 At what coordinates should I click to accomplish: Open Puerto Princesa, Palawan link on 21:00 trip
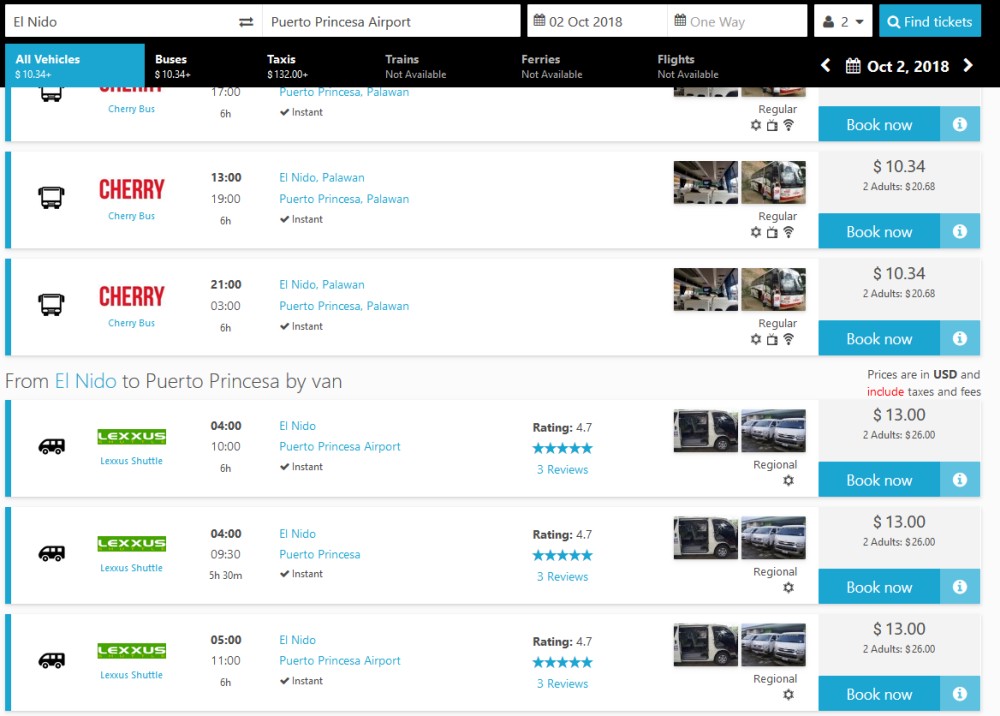point(344,306)
